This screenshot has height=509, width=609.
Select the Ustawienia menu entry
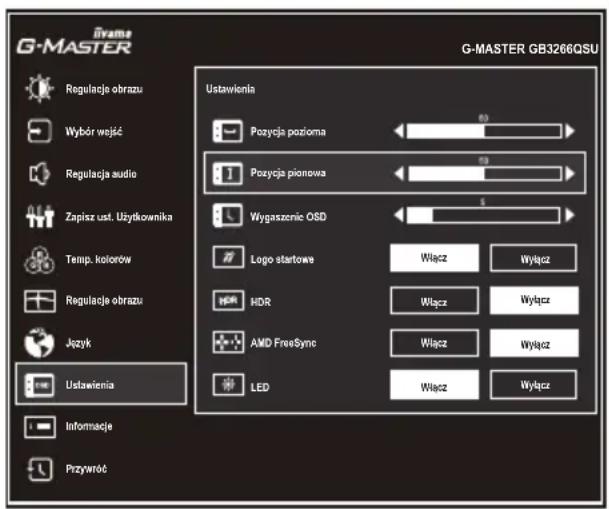coord(101,384)
